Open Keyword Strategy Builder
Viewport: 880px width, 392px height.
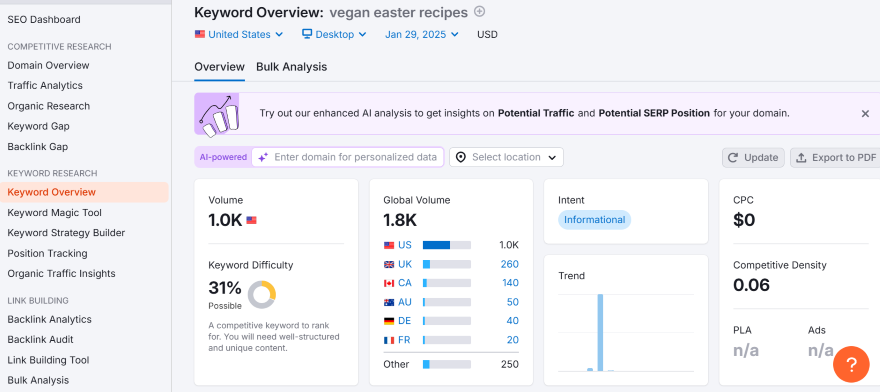pos(66,233)
